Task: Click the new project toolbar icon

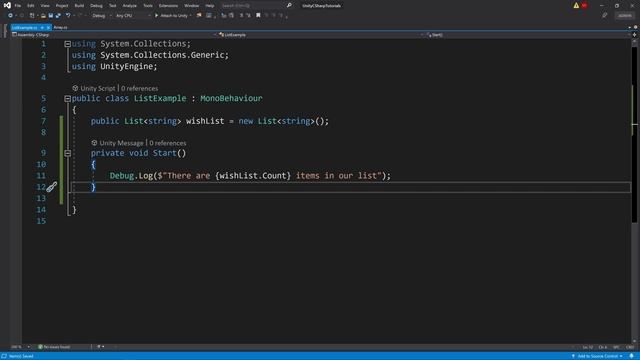Action: click(32, 16)
